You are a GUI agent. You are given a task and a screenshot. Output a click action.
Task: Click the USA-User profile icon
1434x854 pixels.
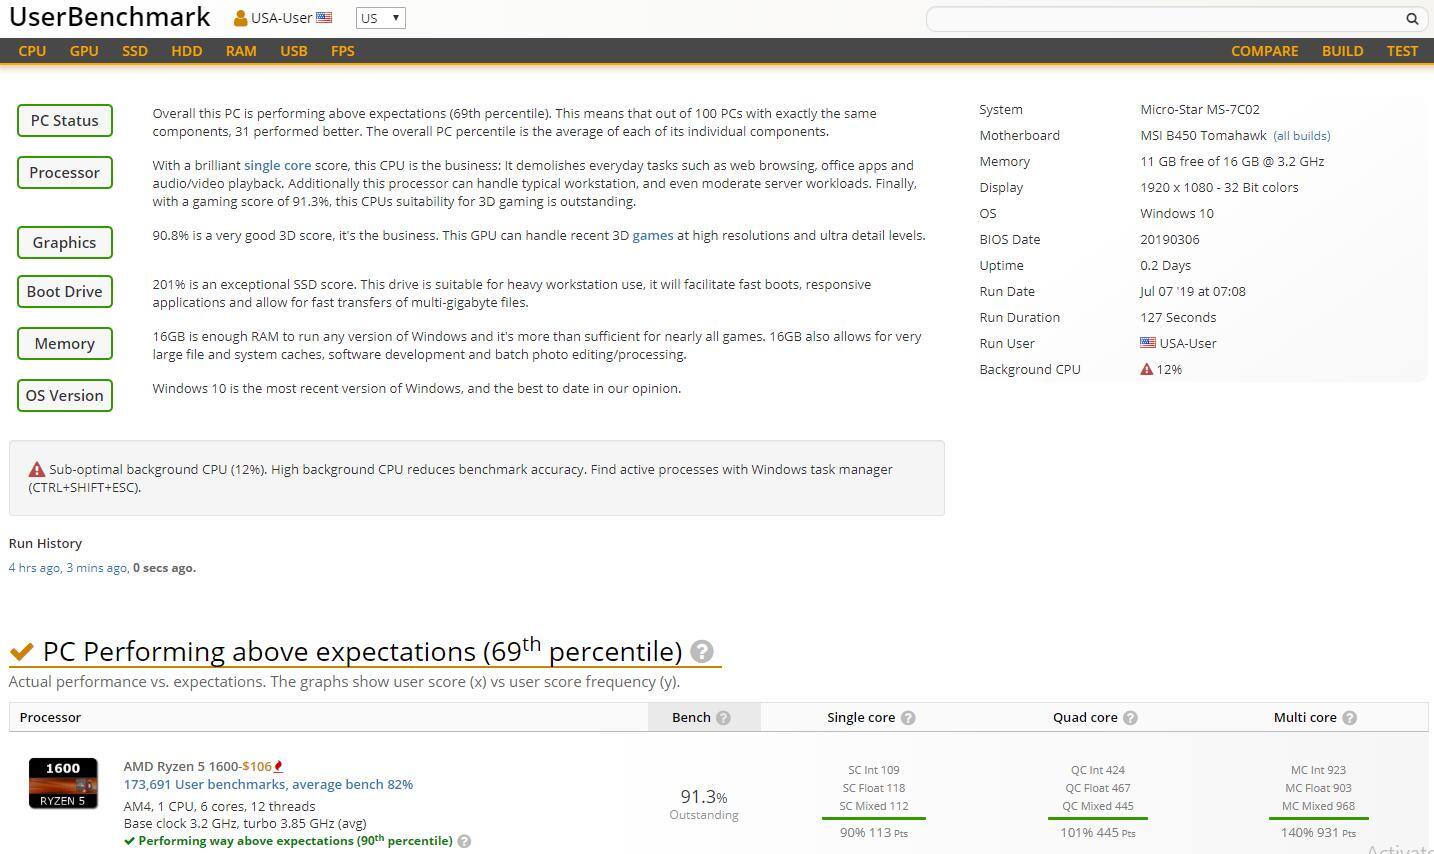point(240,18)
